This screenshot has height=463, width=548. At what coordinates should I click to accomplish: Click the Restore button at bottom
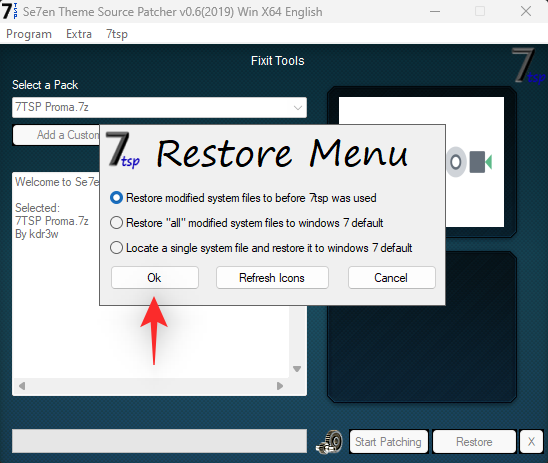474,442
